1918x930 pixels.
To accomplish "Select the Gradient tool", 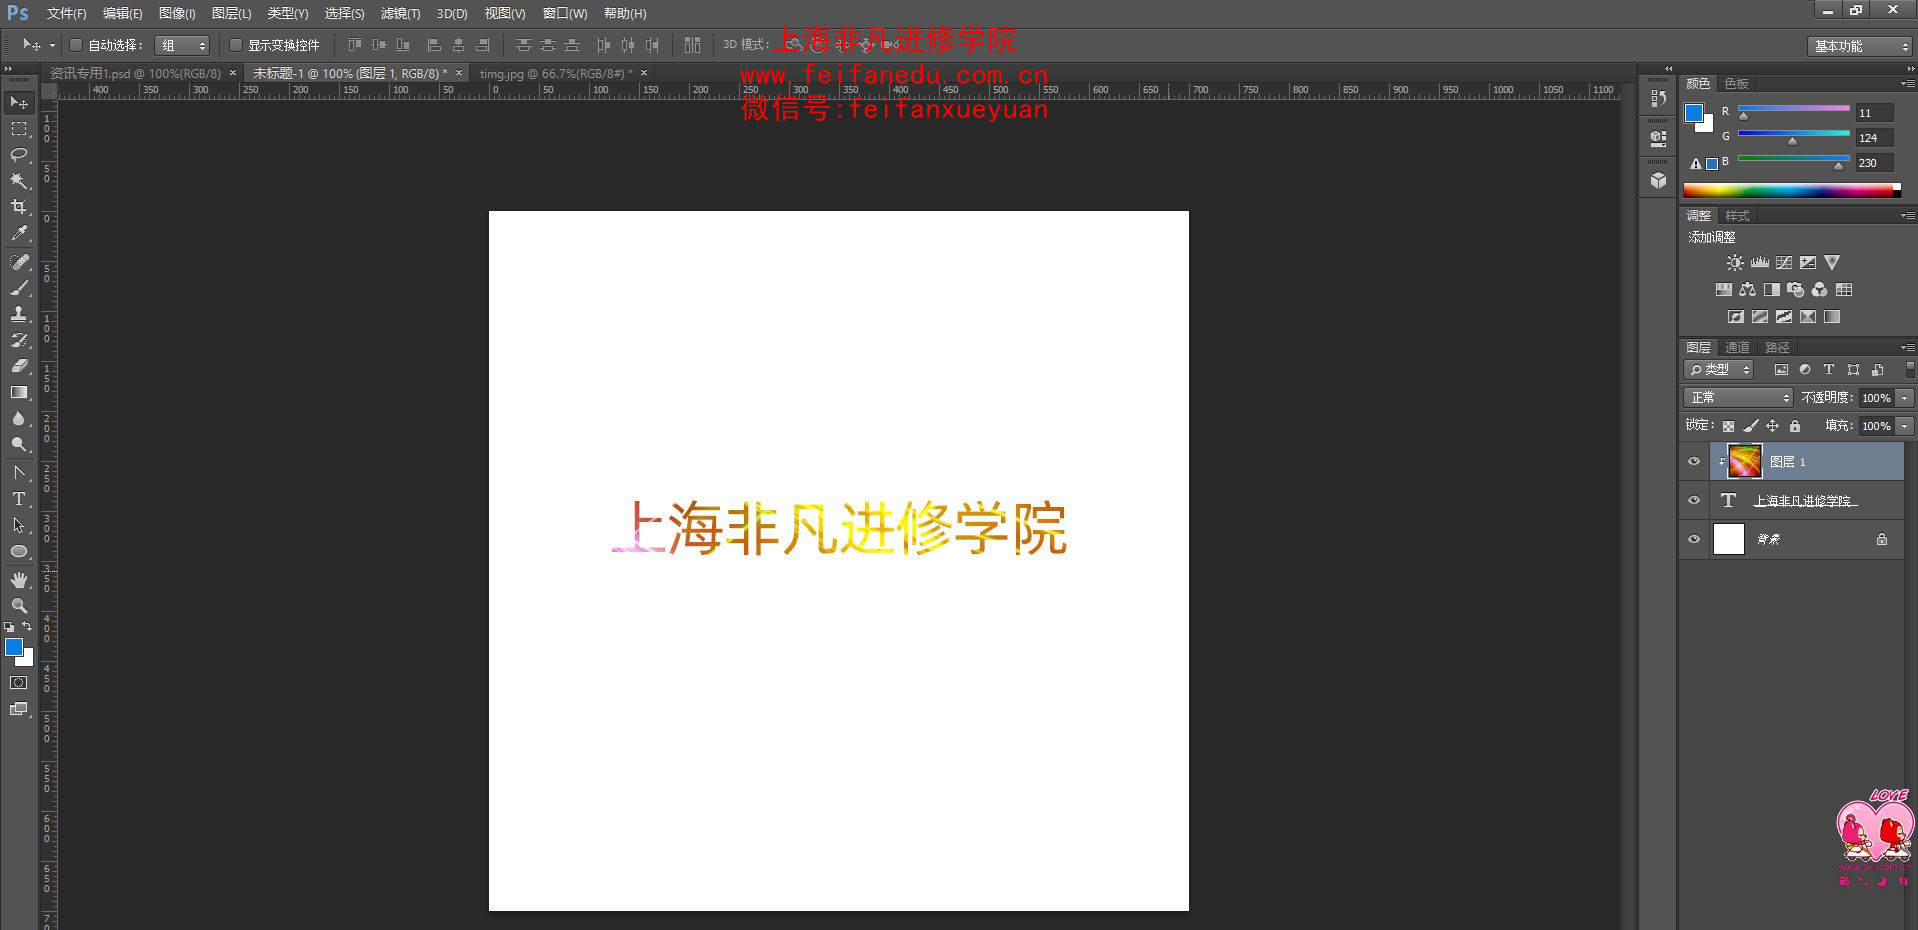I will click(x=19, y=393).
